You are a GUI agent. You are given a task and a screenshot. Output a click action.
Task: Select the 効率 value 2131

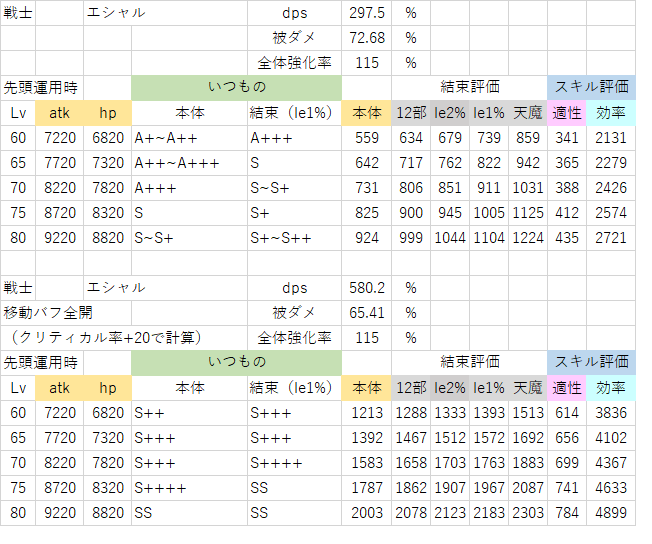[611, 138]
